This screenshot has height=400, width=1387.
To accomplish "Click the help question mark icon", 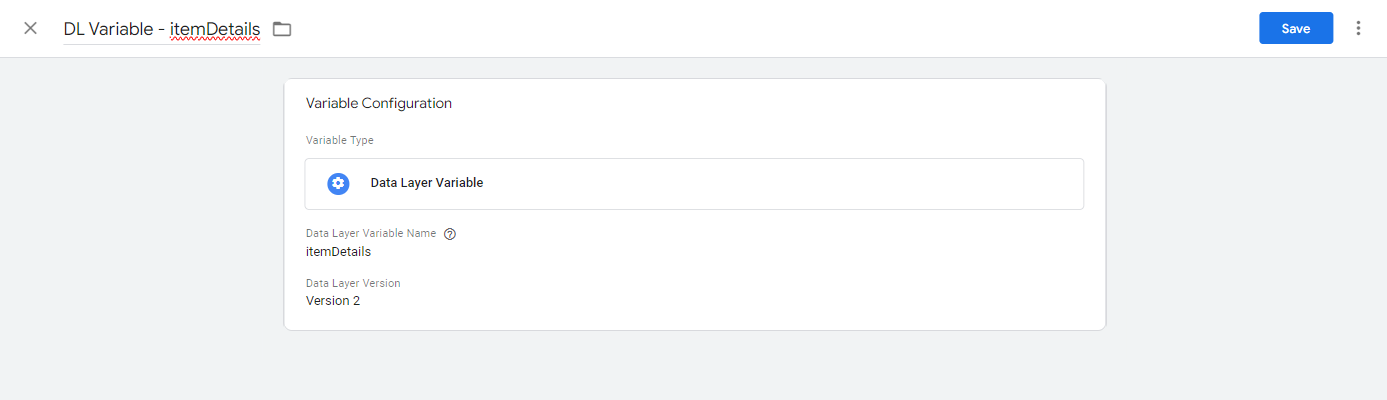I will coord(450,234).
